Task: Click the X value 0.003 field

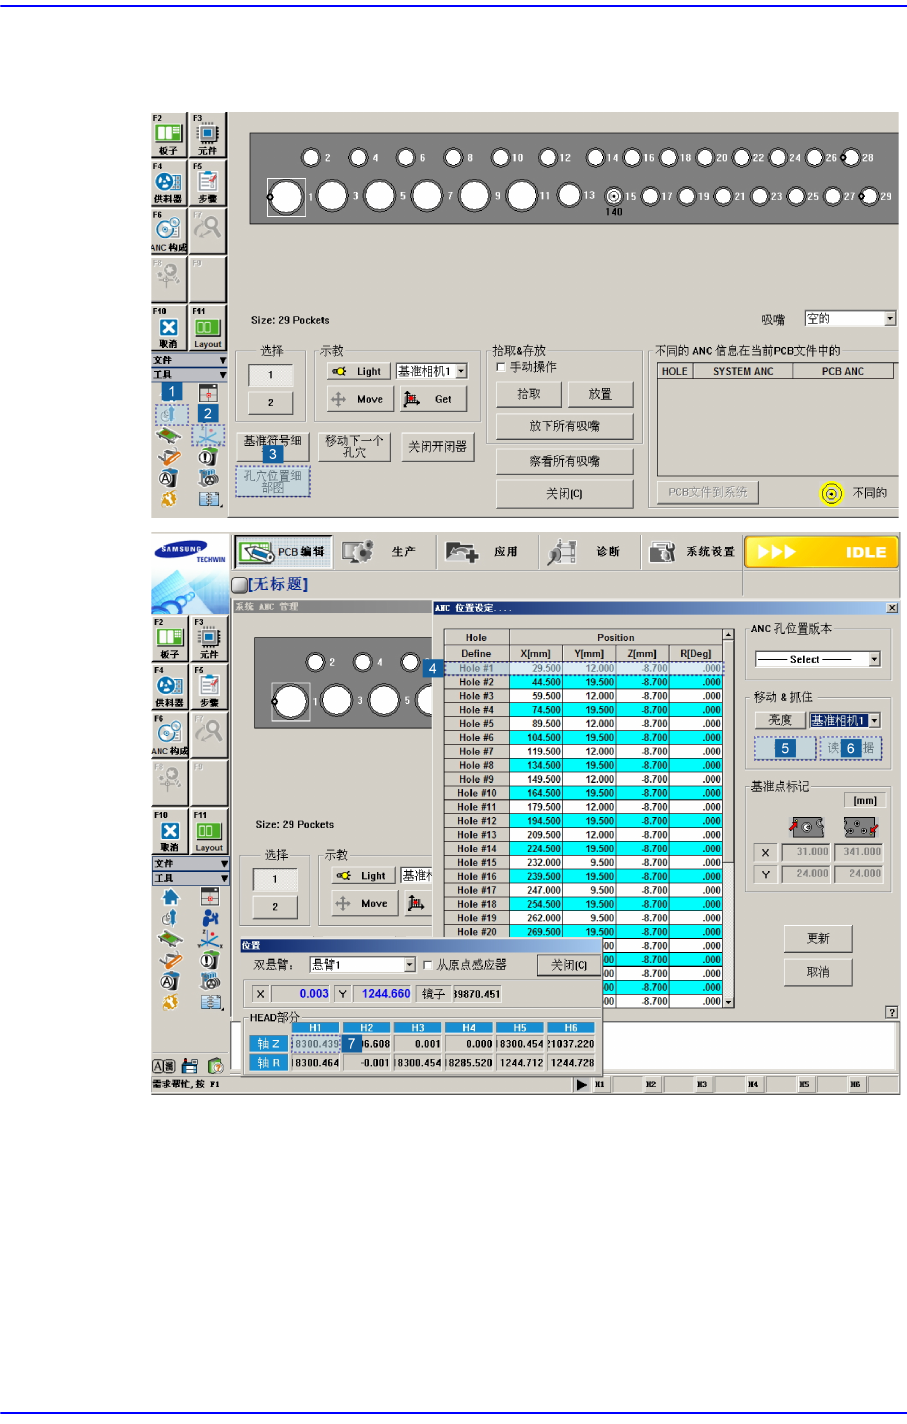Action: [301, 994]
